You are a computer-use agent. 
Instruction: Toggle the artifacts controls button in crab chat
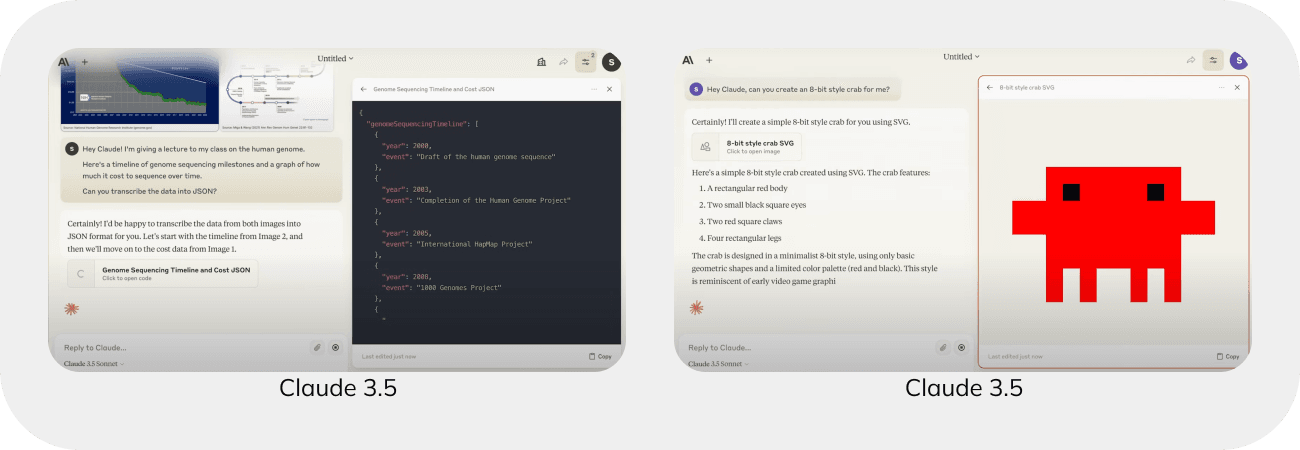point(1212,60)
